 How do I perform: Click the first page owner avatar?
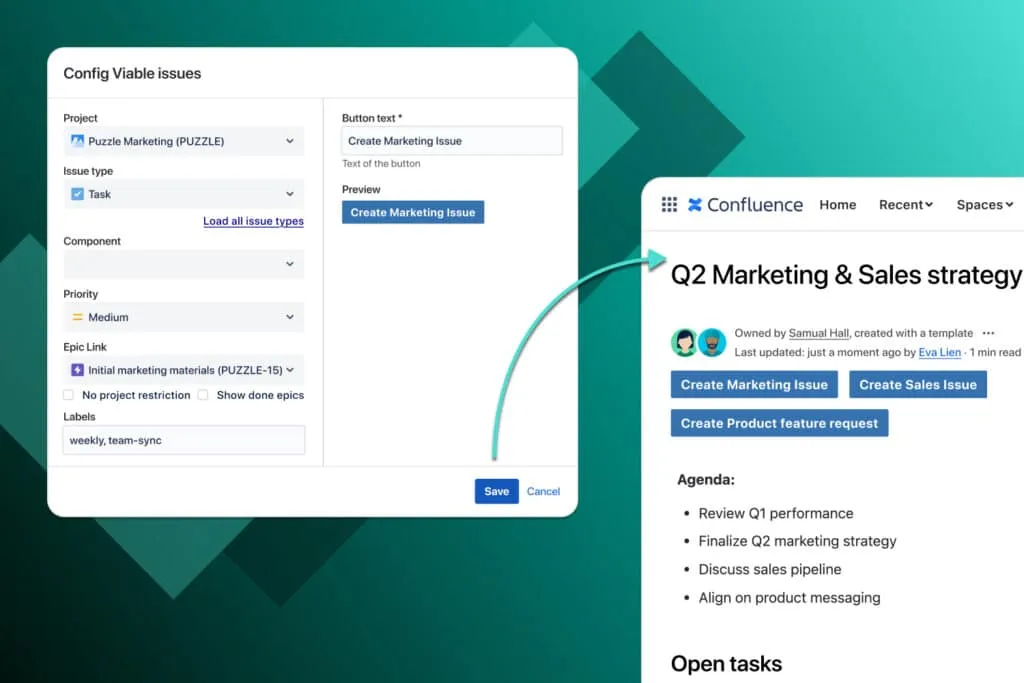[x=684, y=342]
